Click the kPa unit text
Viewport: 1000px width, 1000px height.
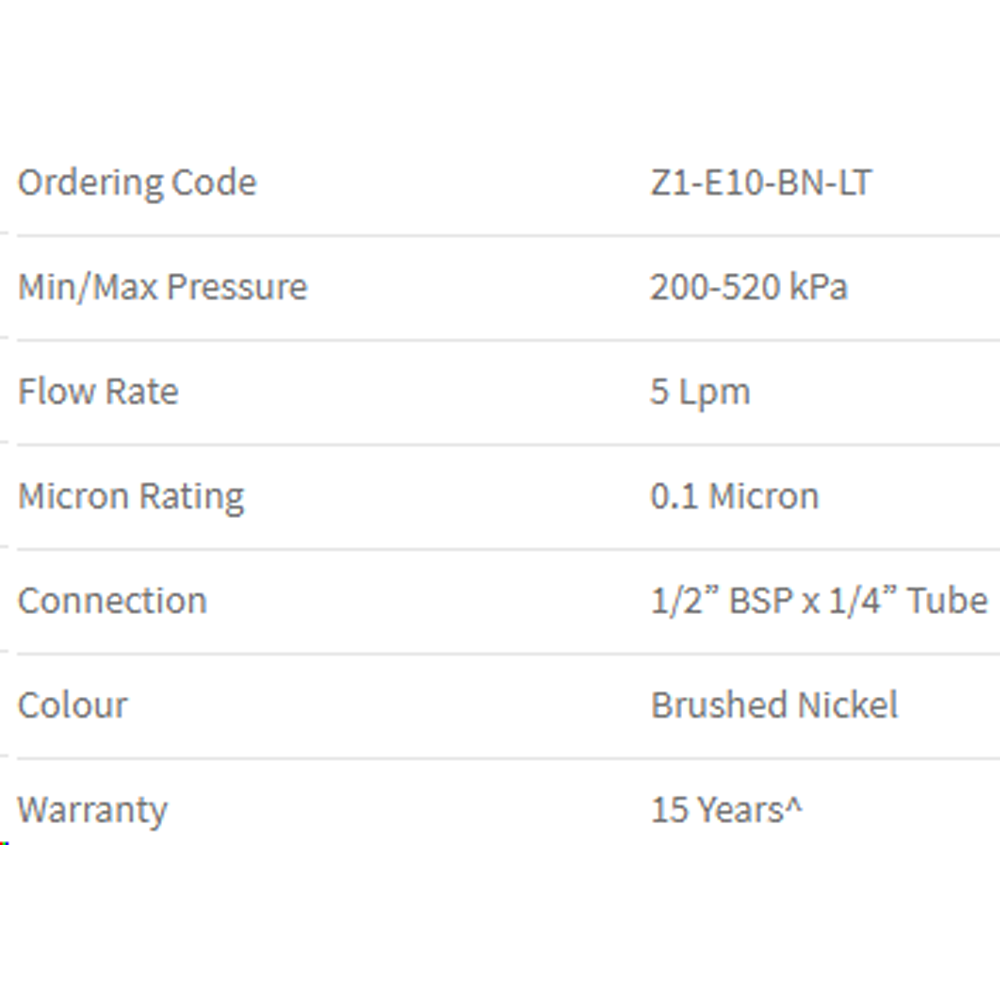[819, 287]
